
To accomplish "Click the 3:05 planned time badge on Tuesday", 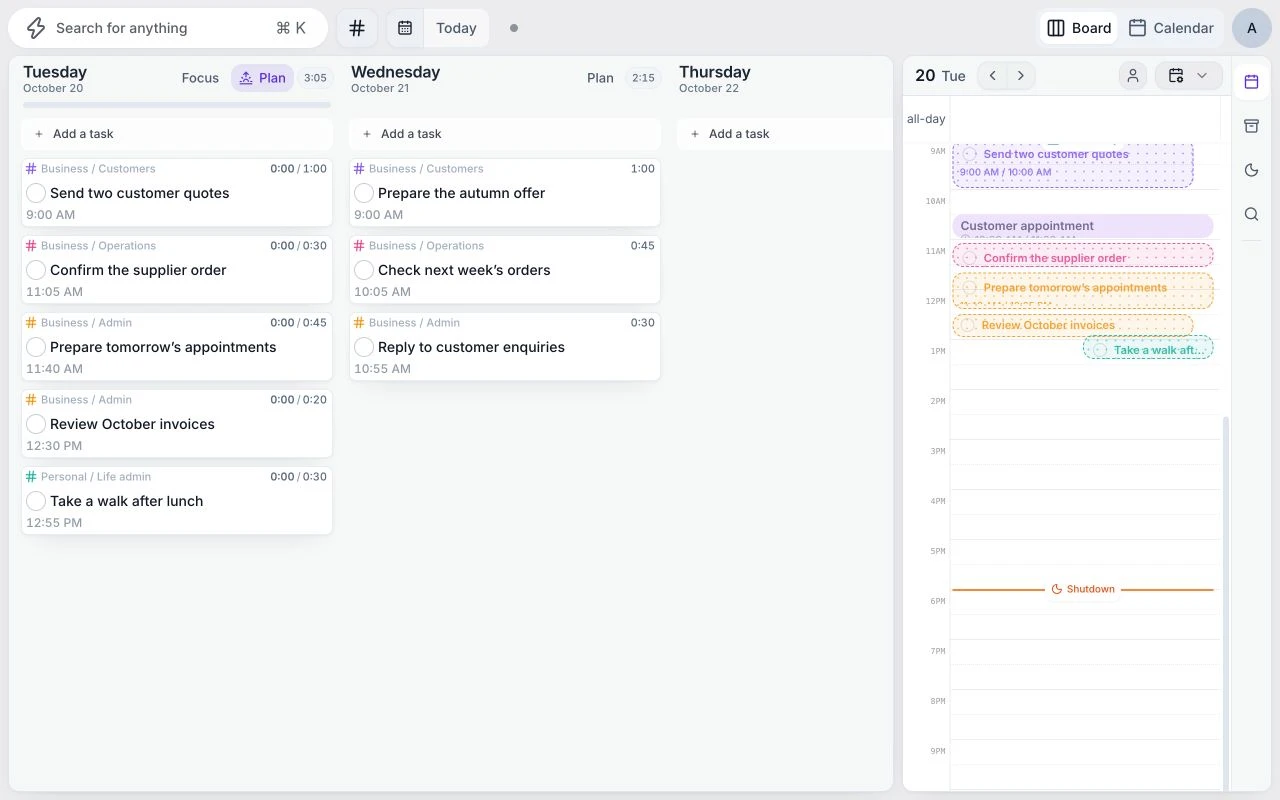I will (x=315, y=78).
